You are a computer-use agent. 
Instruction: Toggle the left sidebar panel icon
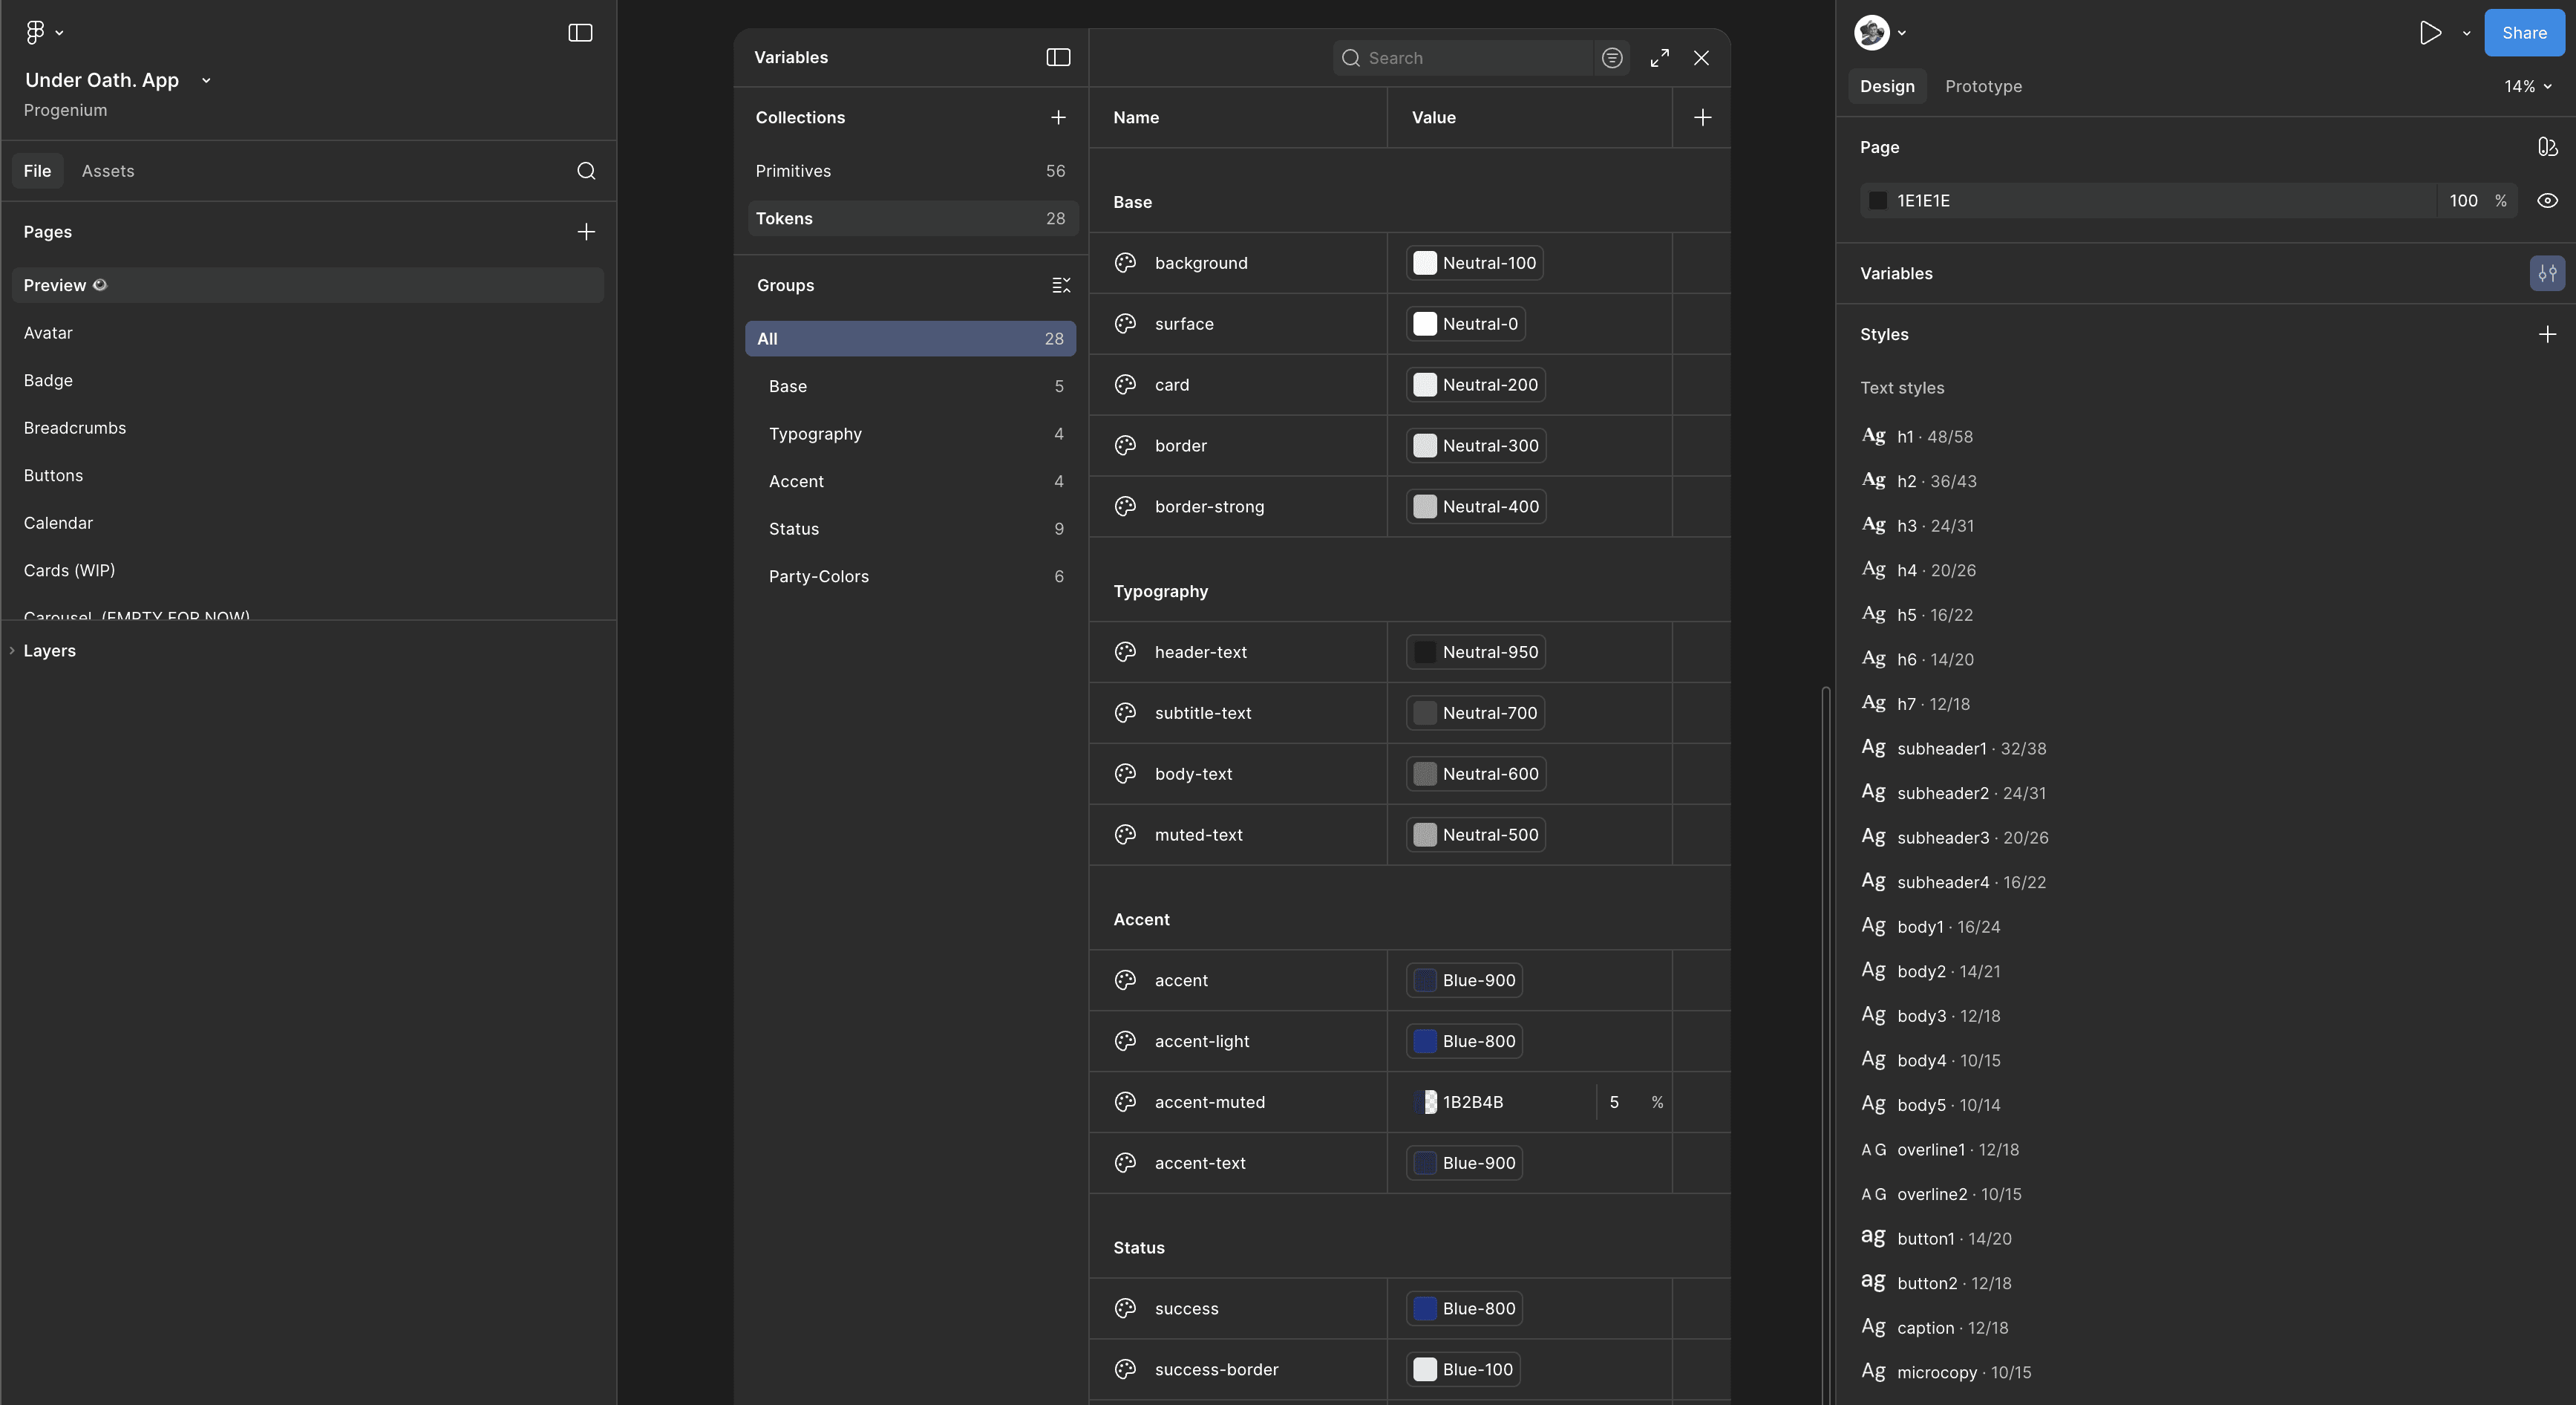point(580,33)
